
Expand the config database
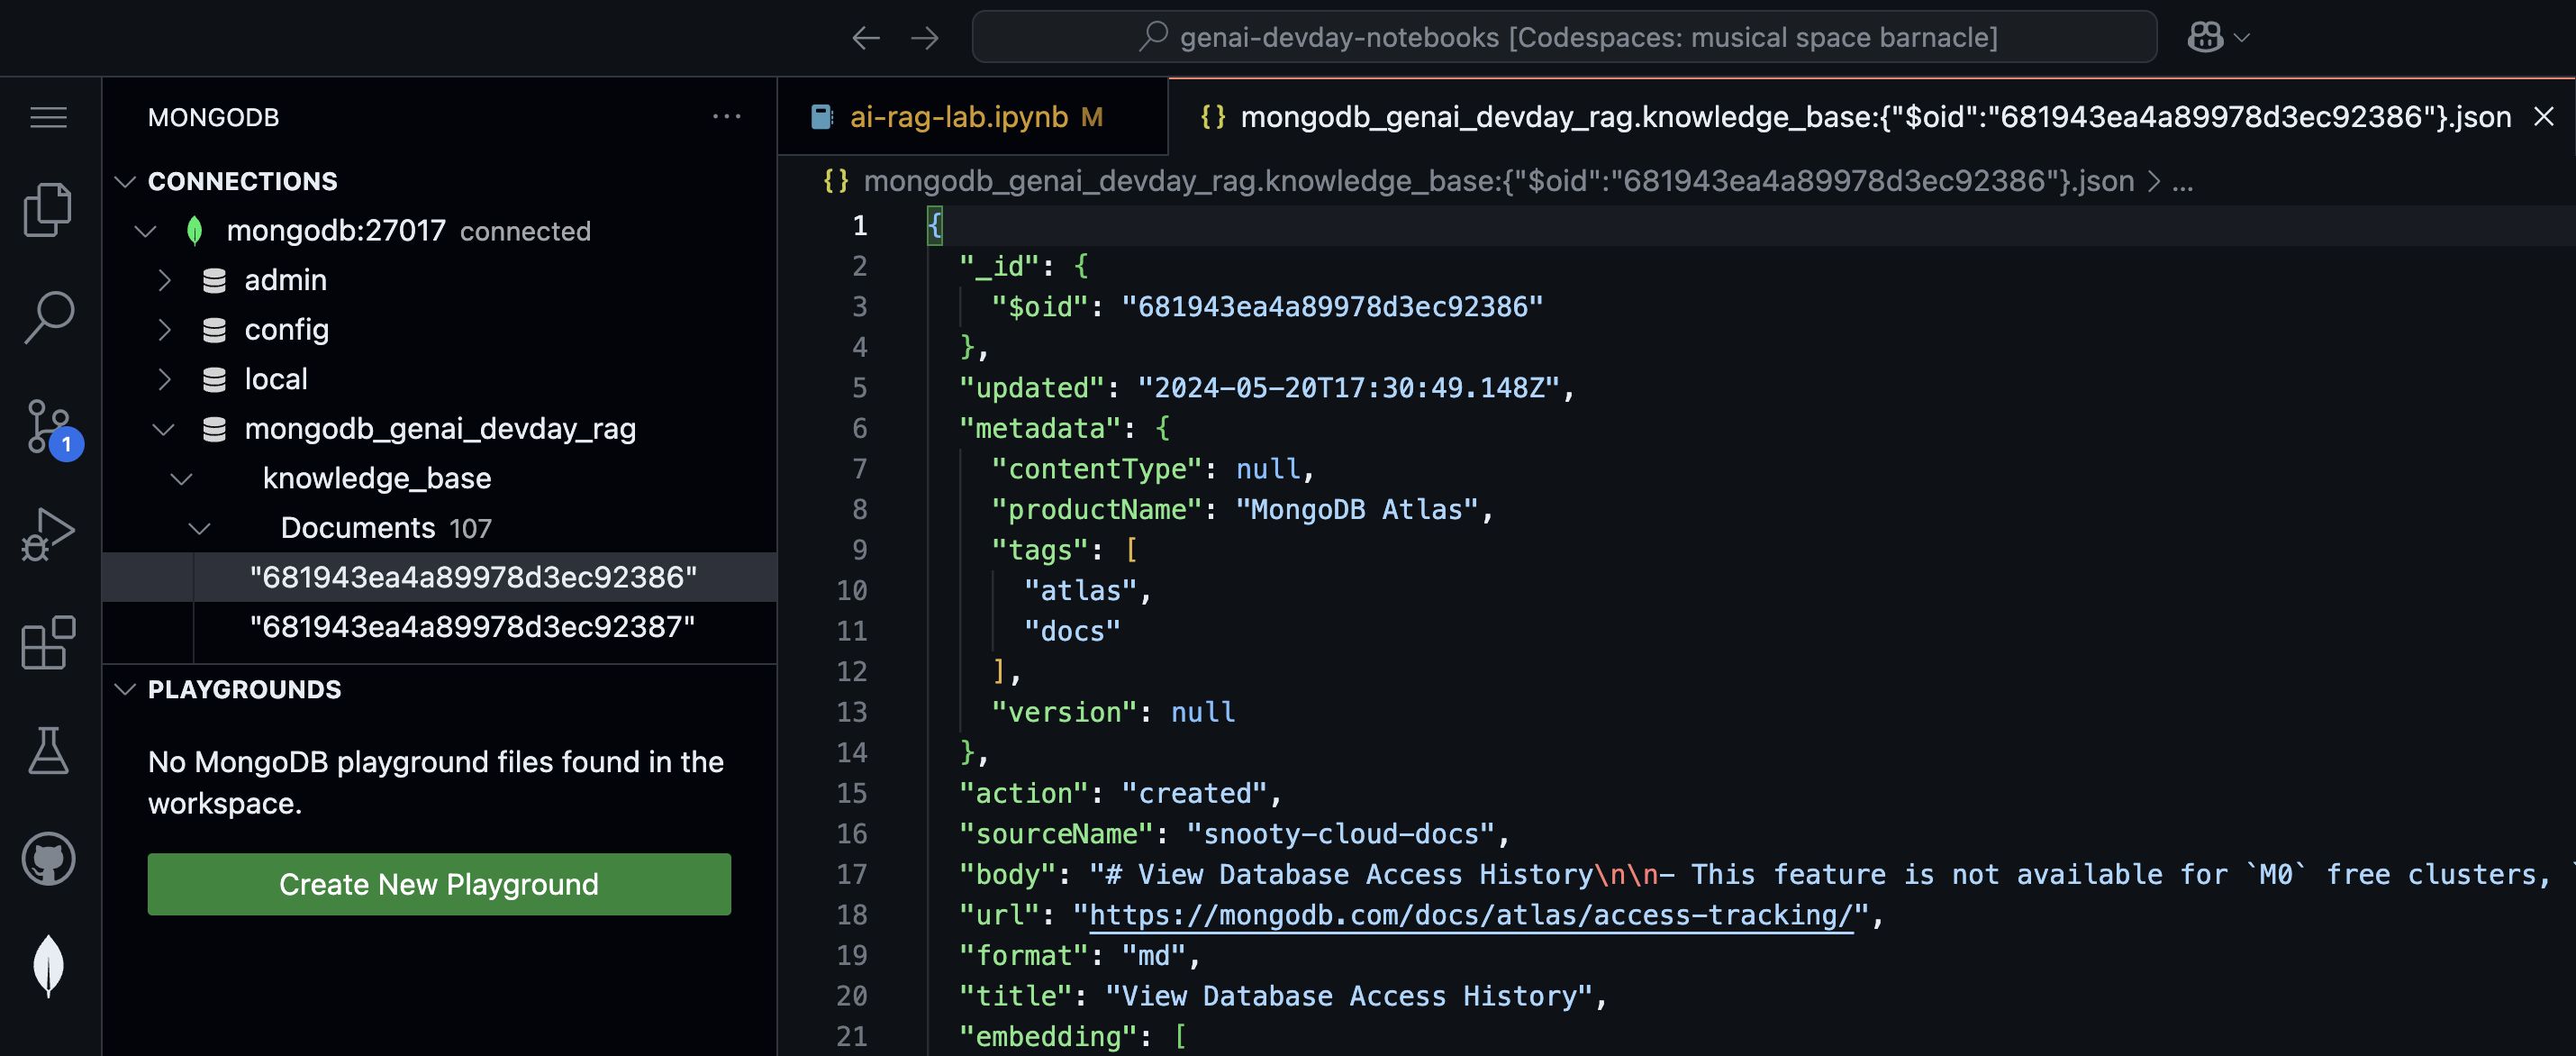pyautogui.click(x=165, y=330)
